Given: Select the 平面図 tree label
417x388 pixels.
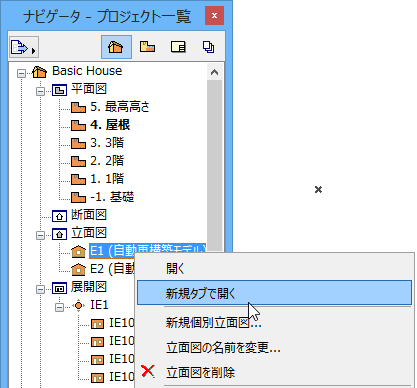Looking at the screenshot, I should pyautogui.click(x=89, y=89).
